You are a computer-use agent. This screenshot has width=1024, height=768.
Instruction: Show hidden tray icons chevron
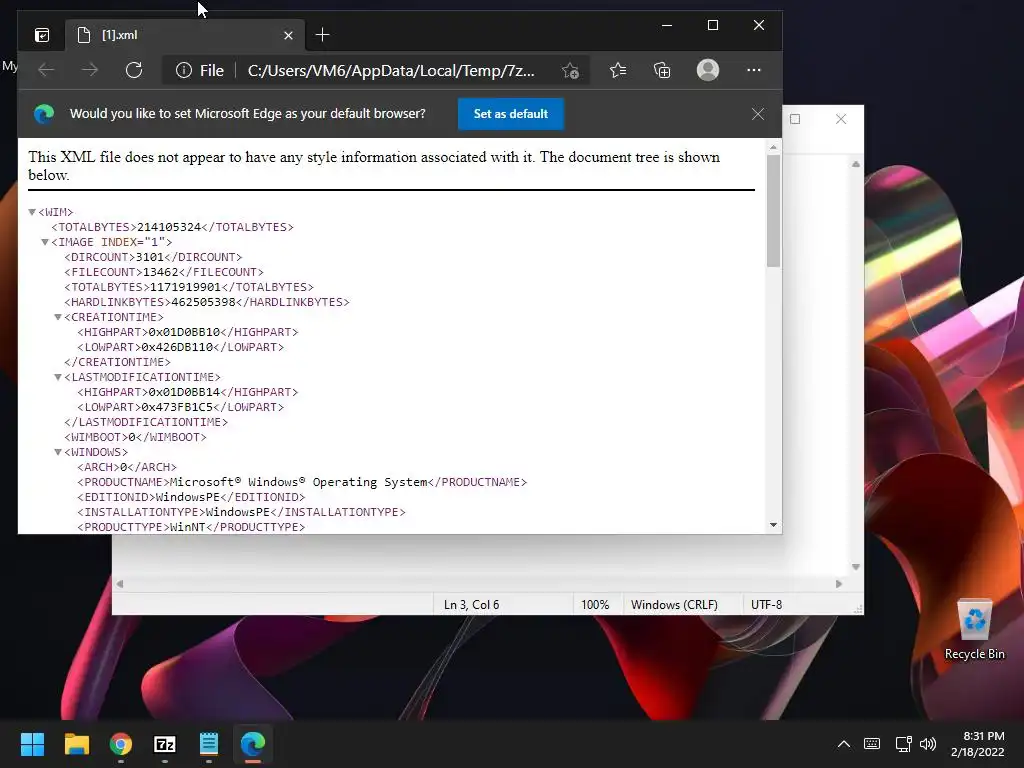click(844, 744)
